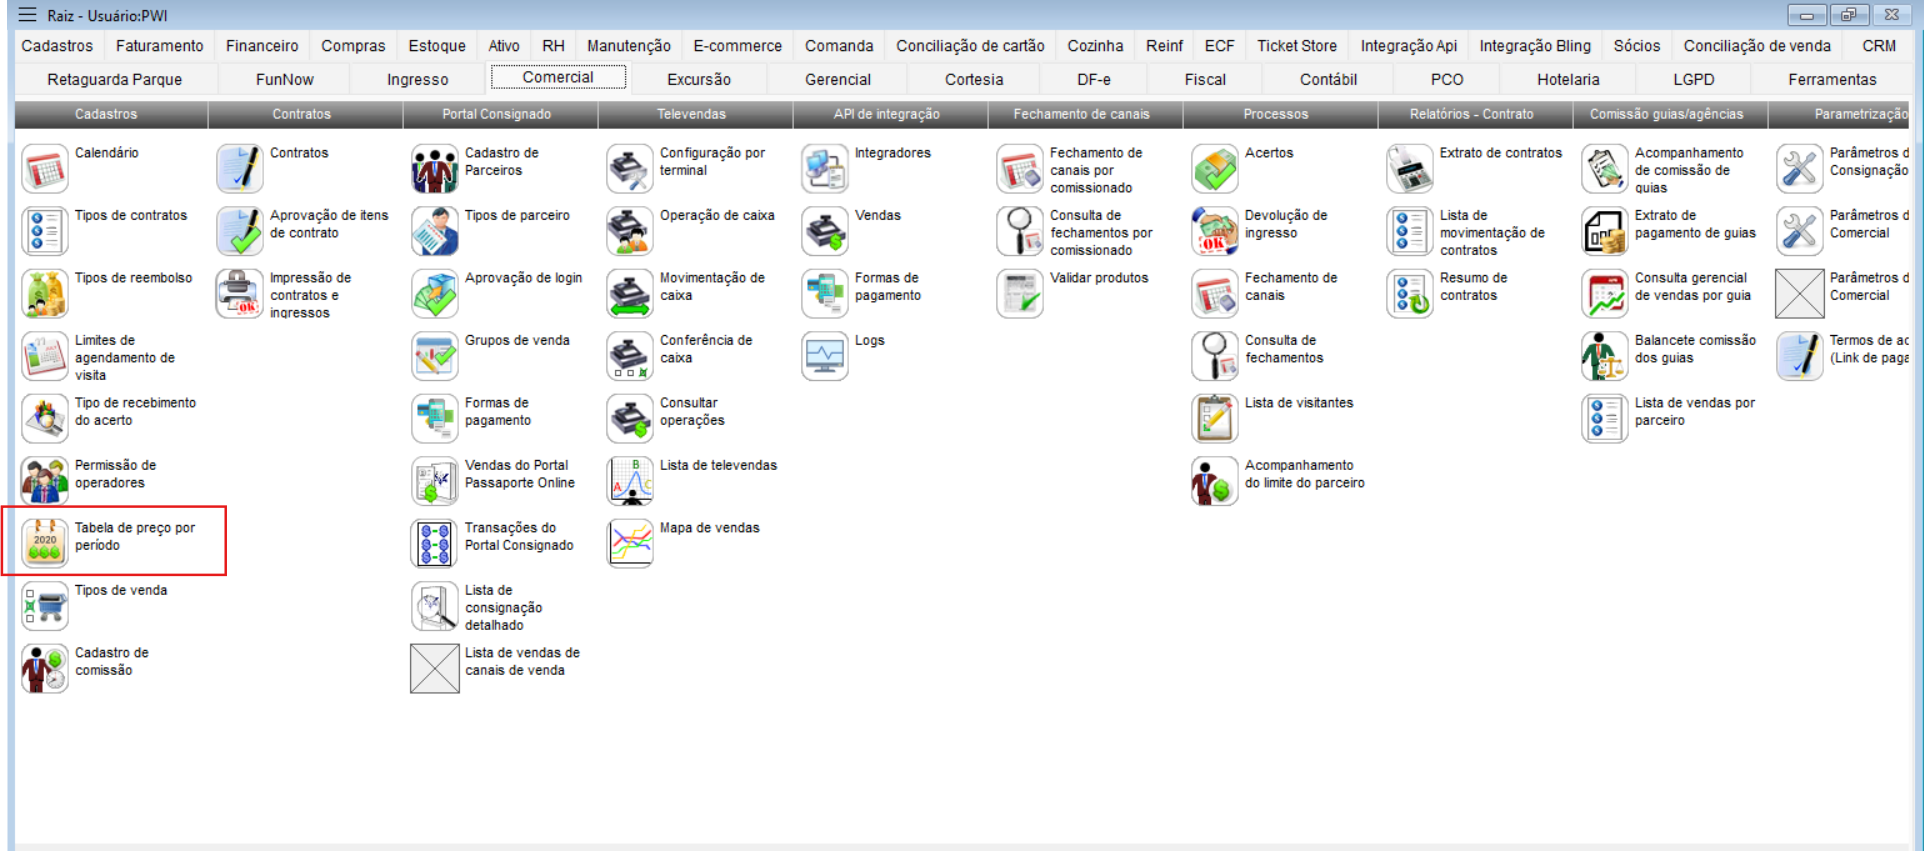Click the Processos group header

1276,114
